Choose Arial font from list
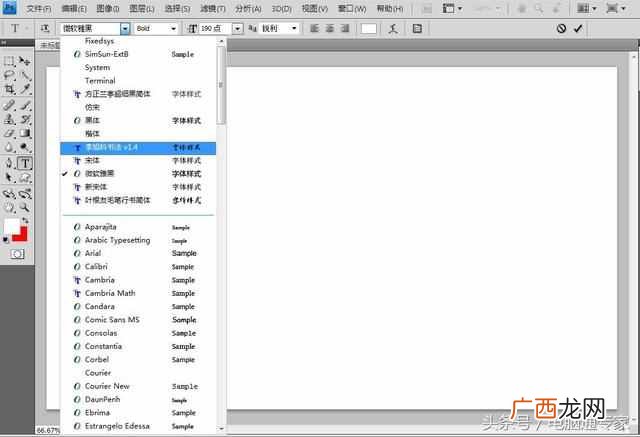The width and height of the screenshot is (640, 437). [x=138, y=253]
